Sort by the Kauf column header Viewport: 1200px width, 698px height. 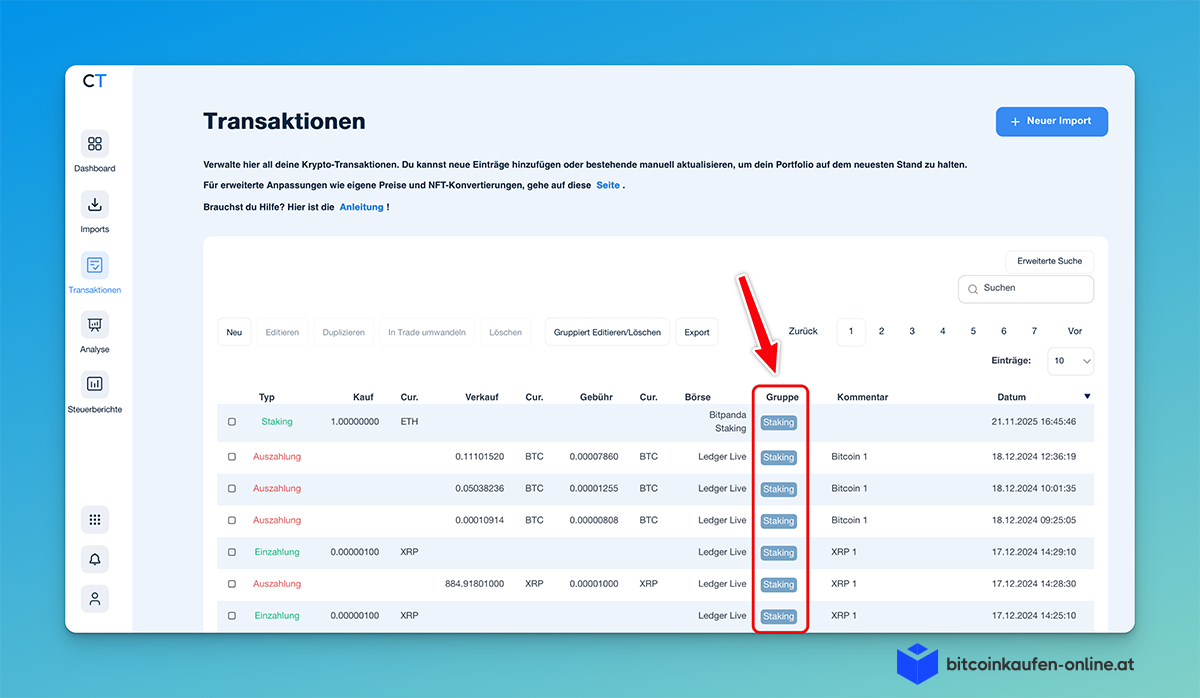[x=363, y=397]
